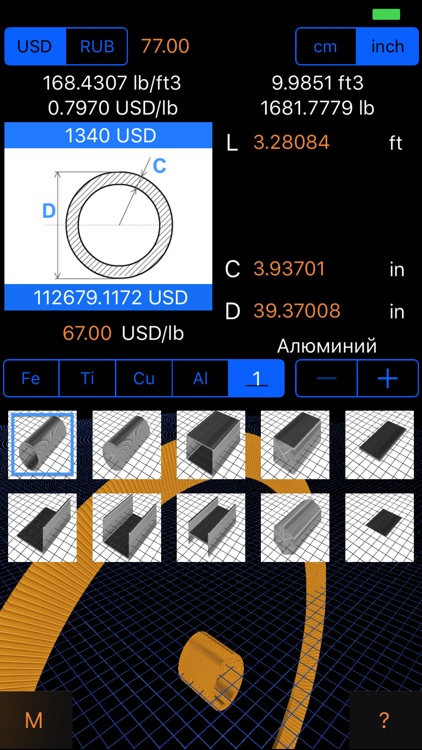This screenshot has height=750, width=422.
Task: Tap the Алюминий material label
Action: point(327,346)
